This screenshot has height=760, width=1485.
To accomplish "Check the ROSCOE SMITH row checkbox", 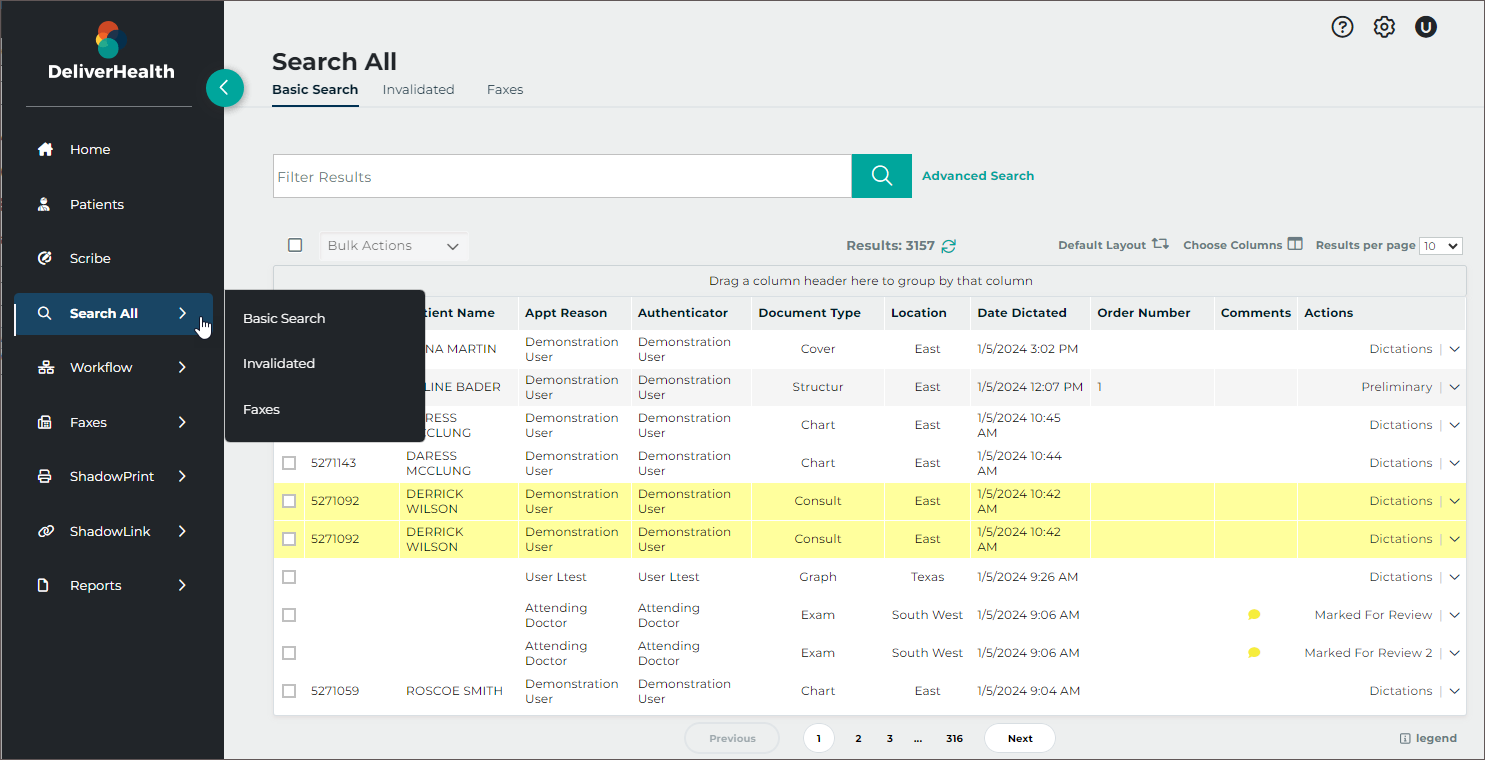I will [x=289, y=691].
